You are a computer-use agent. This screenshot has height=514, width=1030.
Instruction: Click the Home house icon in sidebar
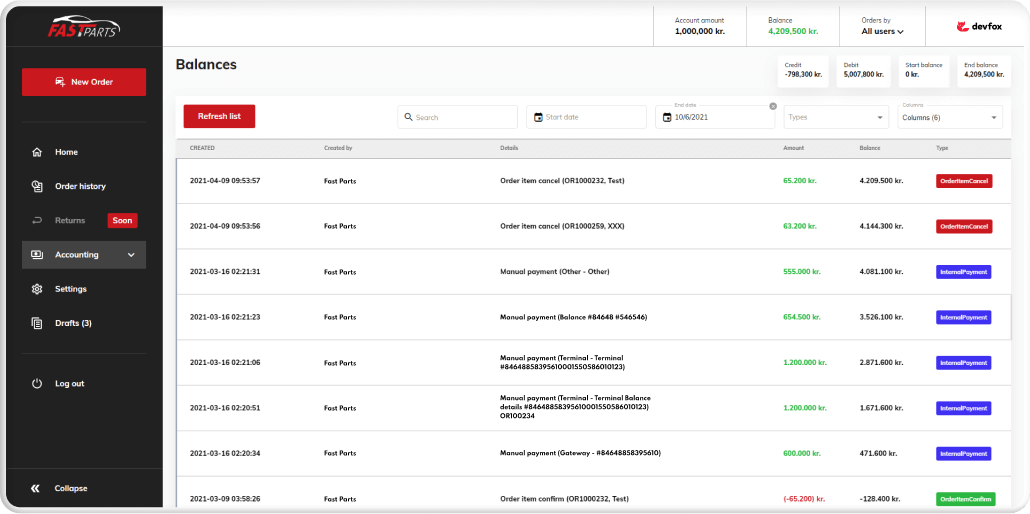point(37,153)
